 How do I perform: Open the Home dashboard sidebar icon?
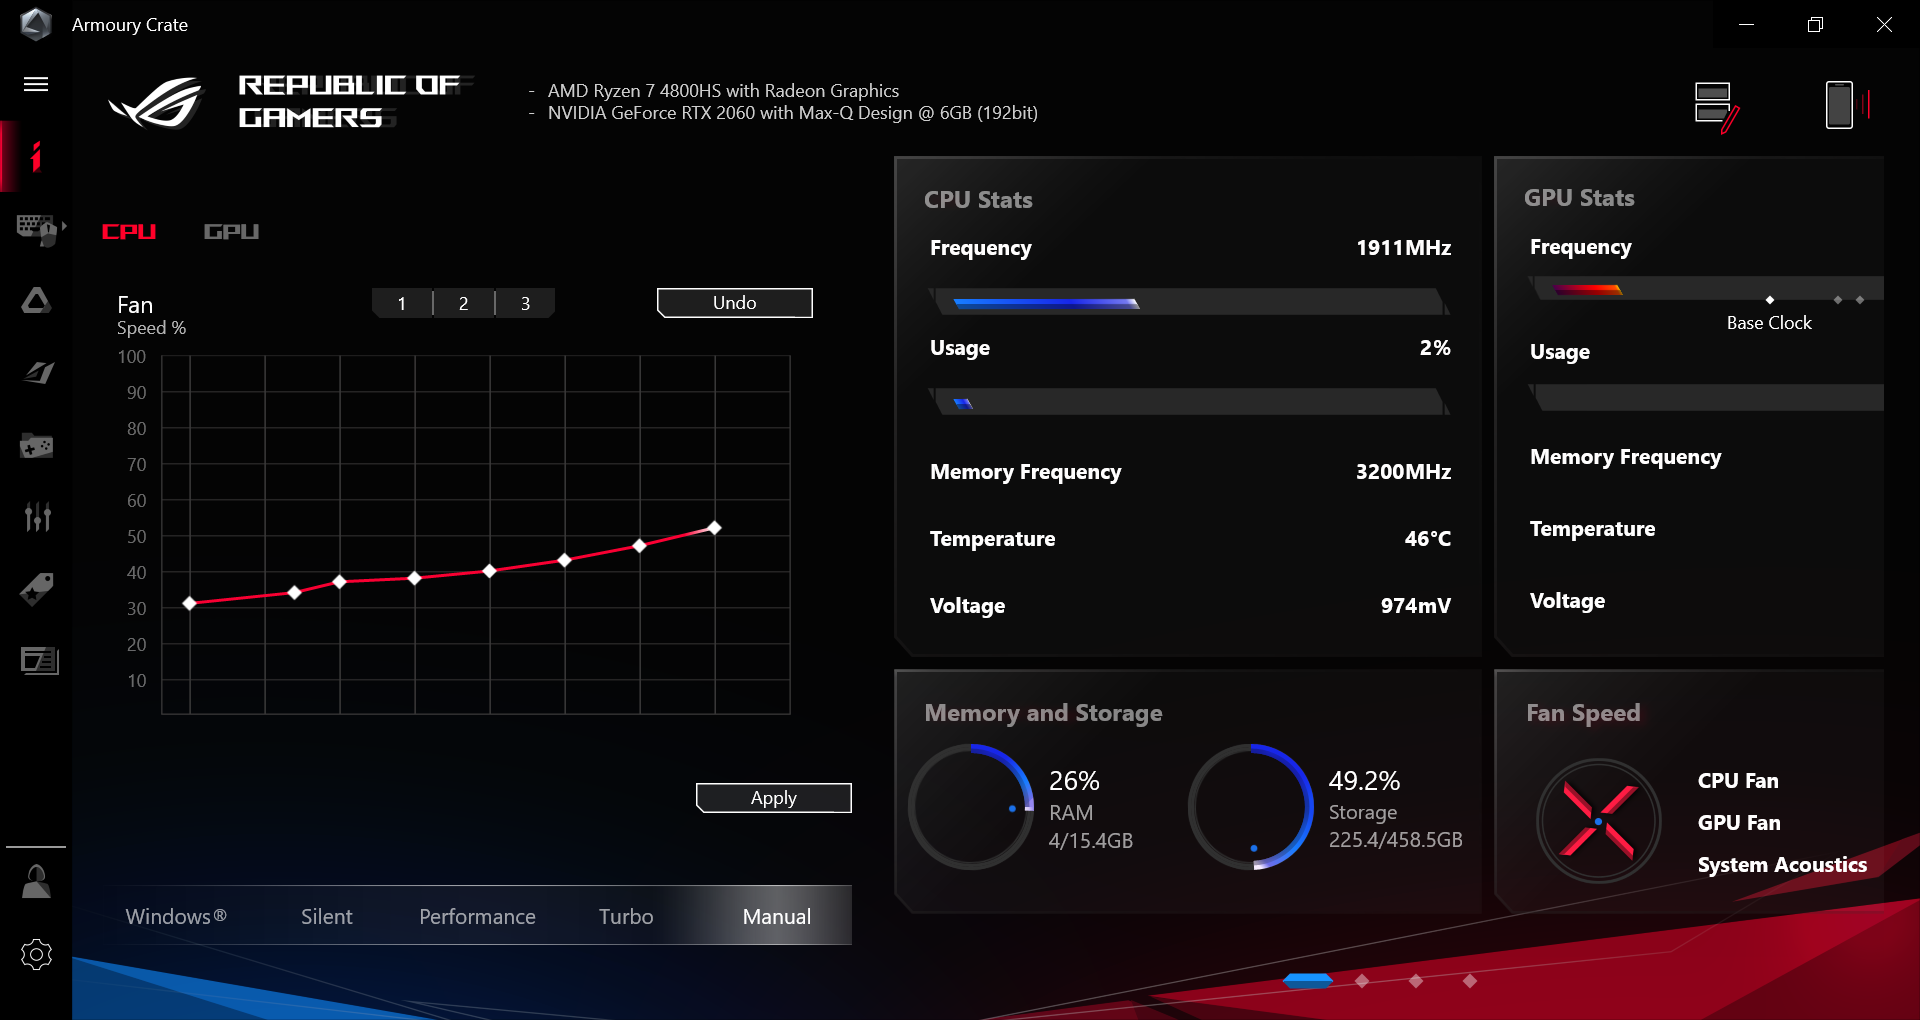[36, 156]
